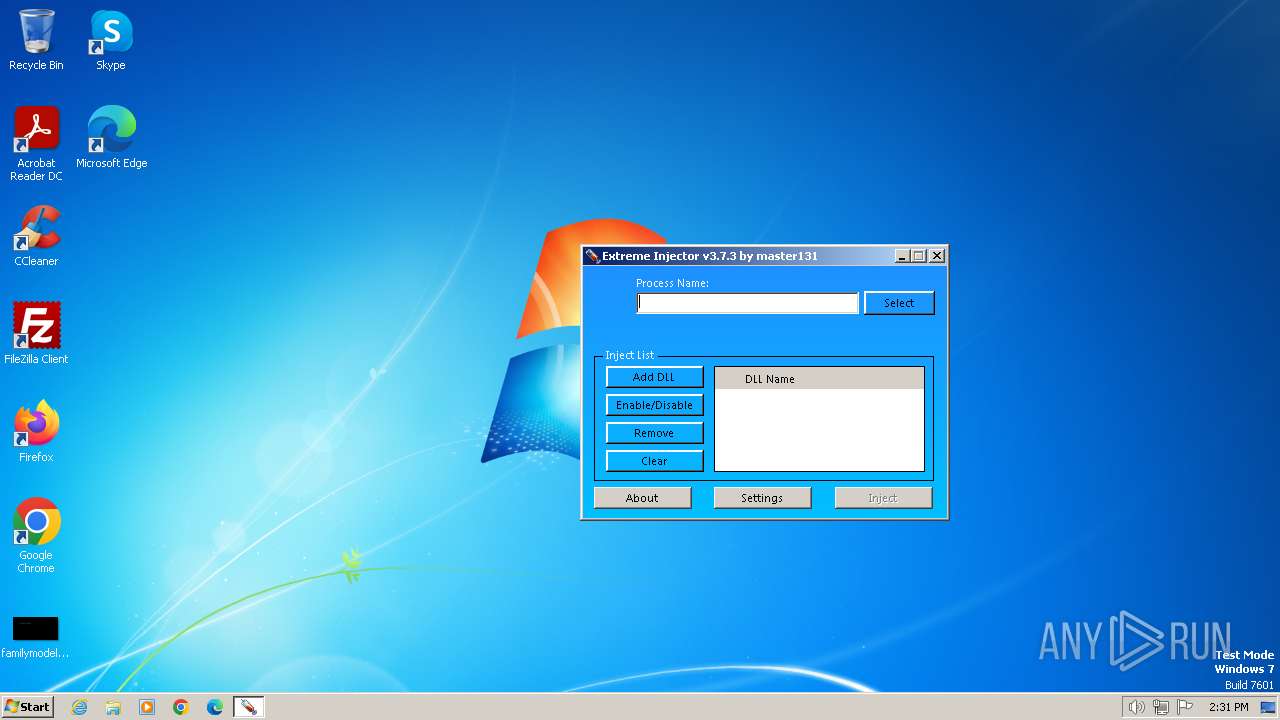Clear the inject list

654,461
